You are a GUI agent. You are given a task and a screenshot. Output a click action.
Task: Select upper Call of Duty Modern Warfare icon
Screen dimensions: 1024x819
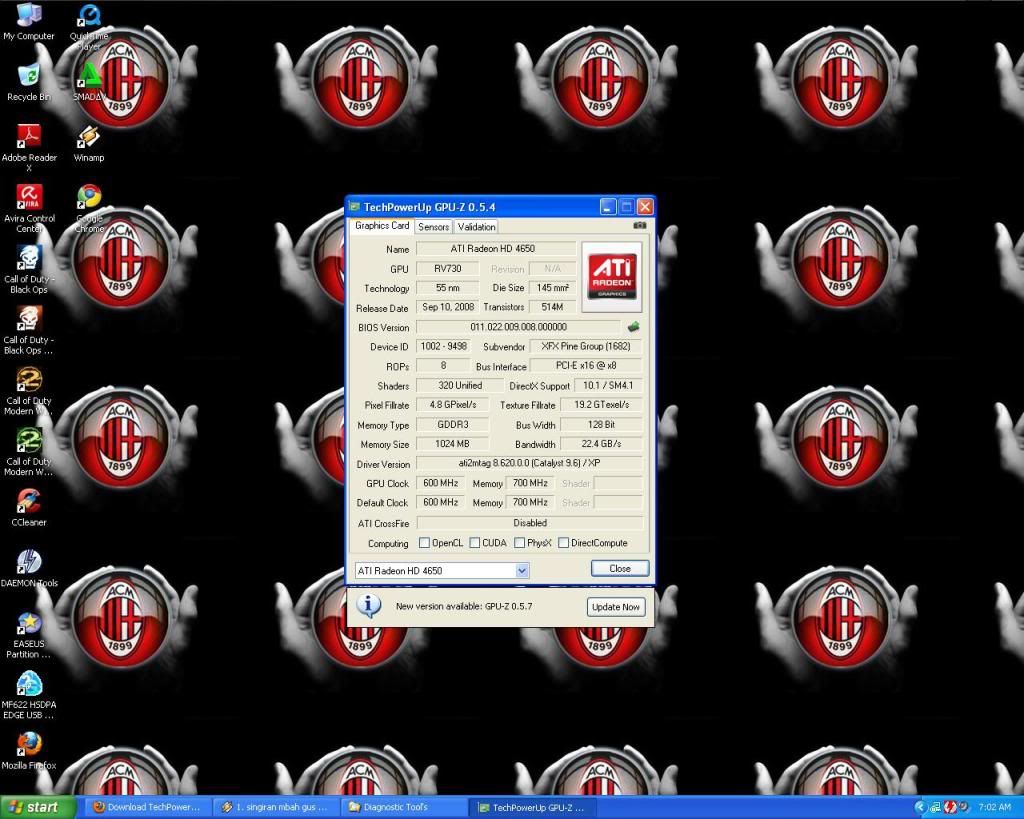(x=29, y=391)
